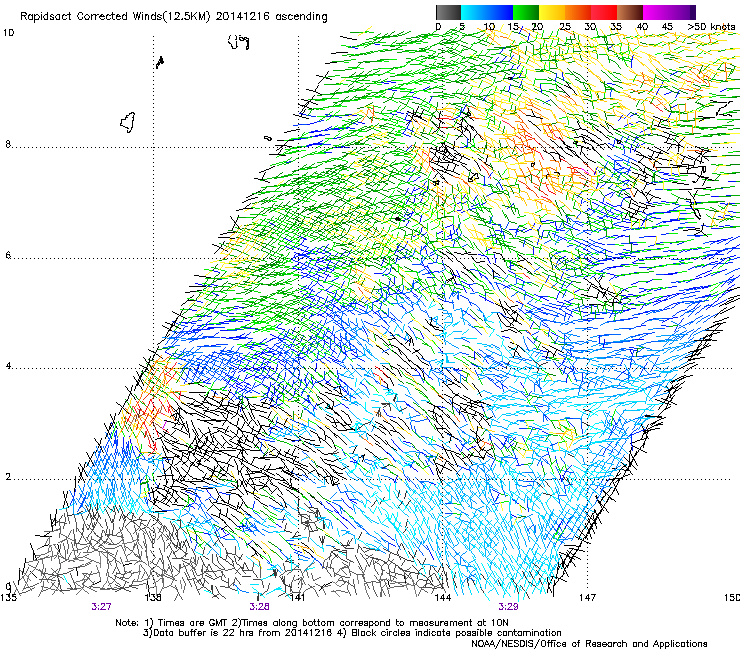The width and height of the screenshot is (740, 650).
Task: Click the legend value 40 label
Action: pyautogui.click(x=642, y=27)
